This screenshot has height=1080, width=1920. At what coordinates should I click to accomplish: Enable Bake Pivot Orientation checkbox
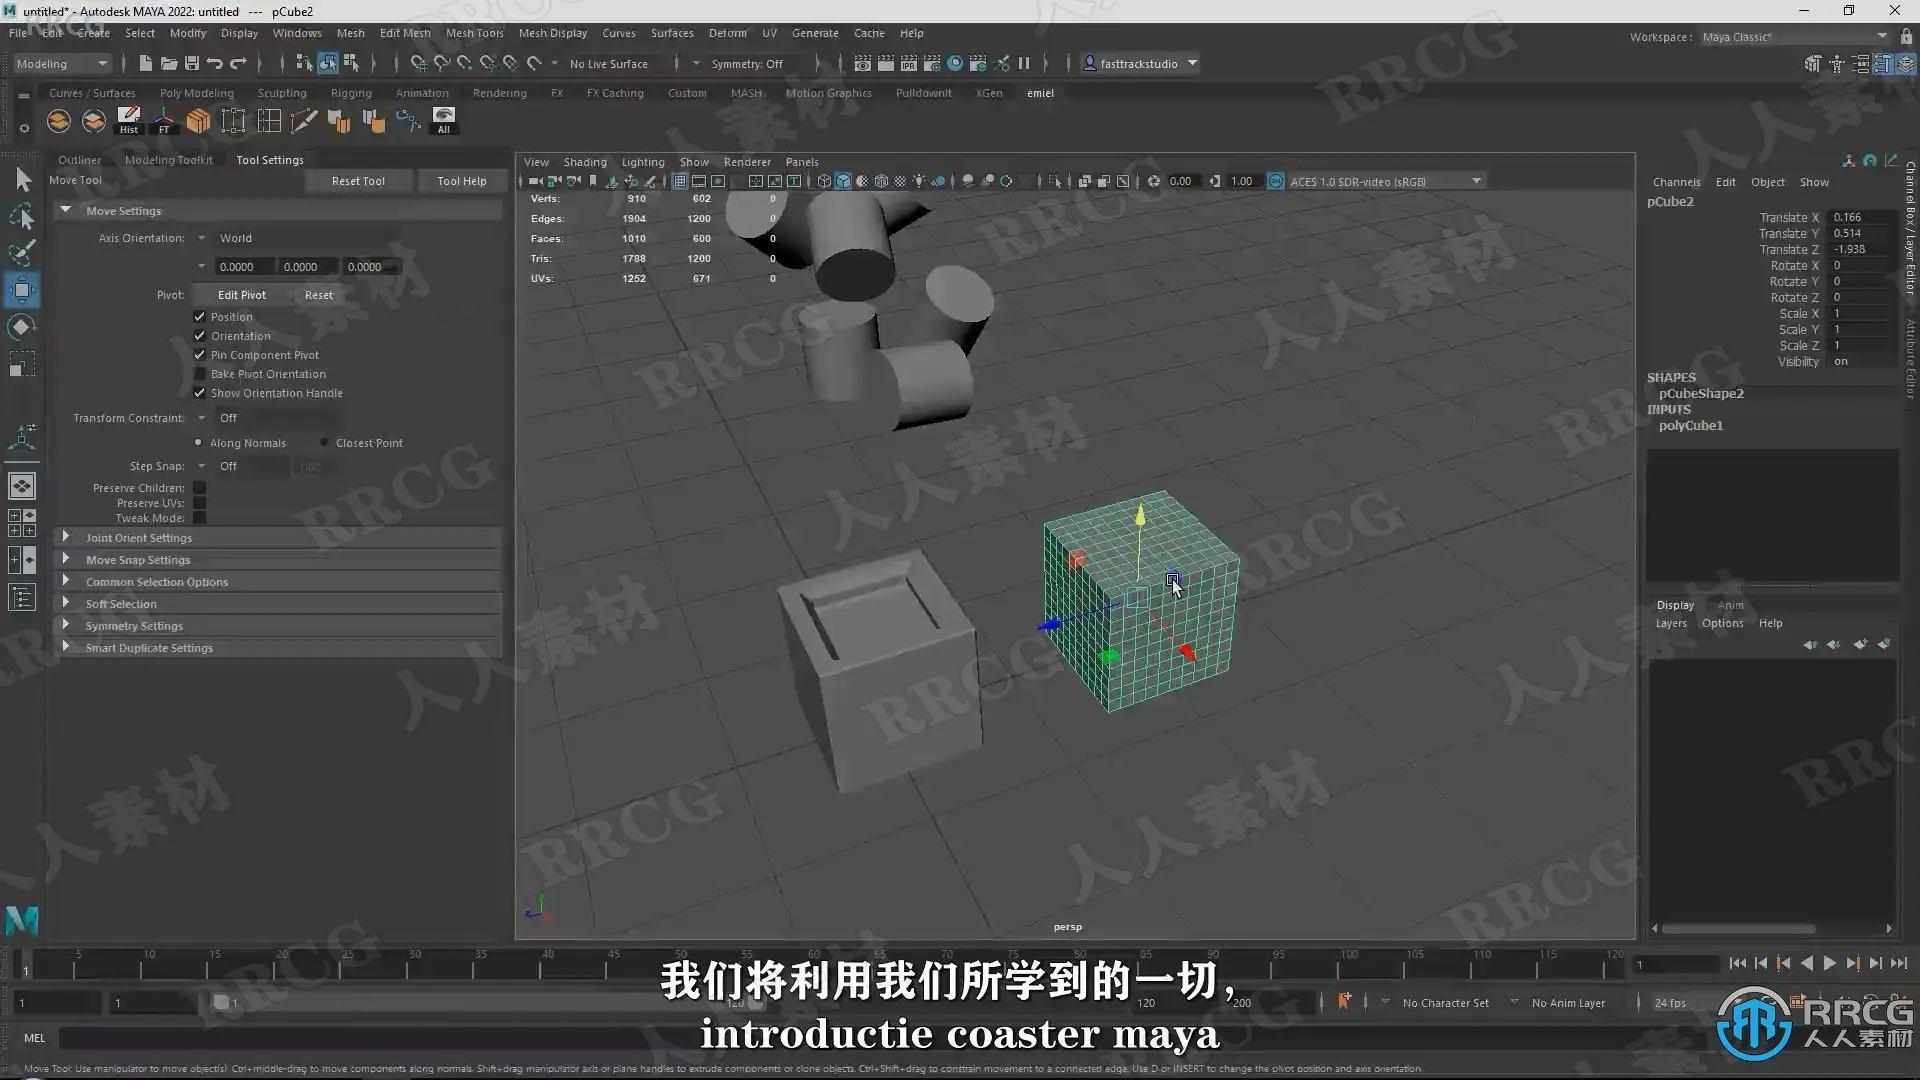(x=200, y=374)
